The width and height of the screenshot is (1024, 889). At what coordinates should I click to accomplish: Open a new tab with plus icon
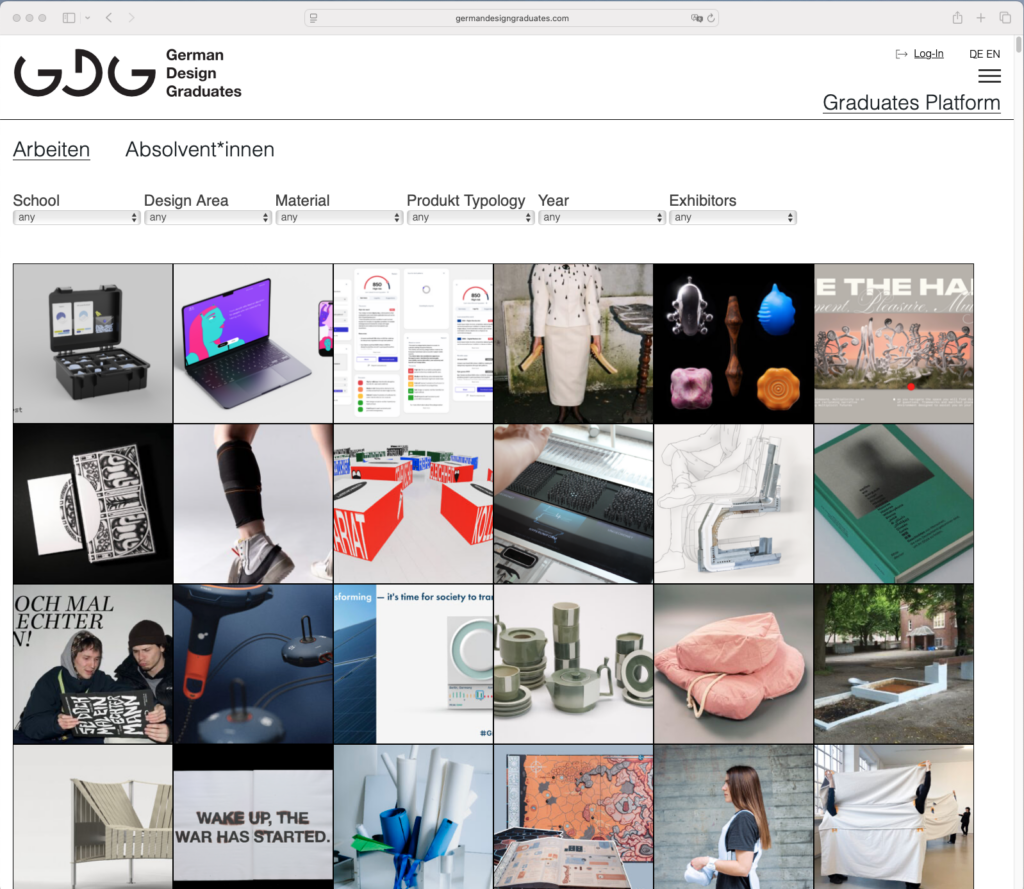point(981,18)
